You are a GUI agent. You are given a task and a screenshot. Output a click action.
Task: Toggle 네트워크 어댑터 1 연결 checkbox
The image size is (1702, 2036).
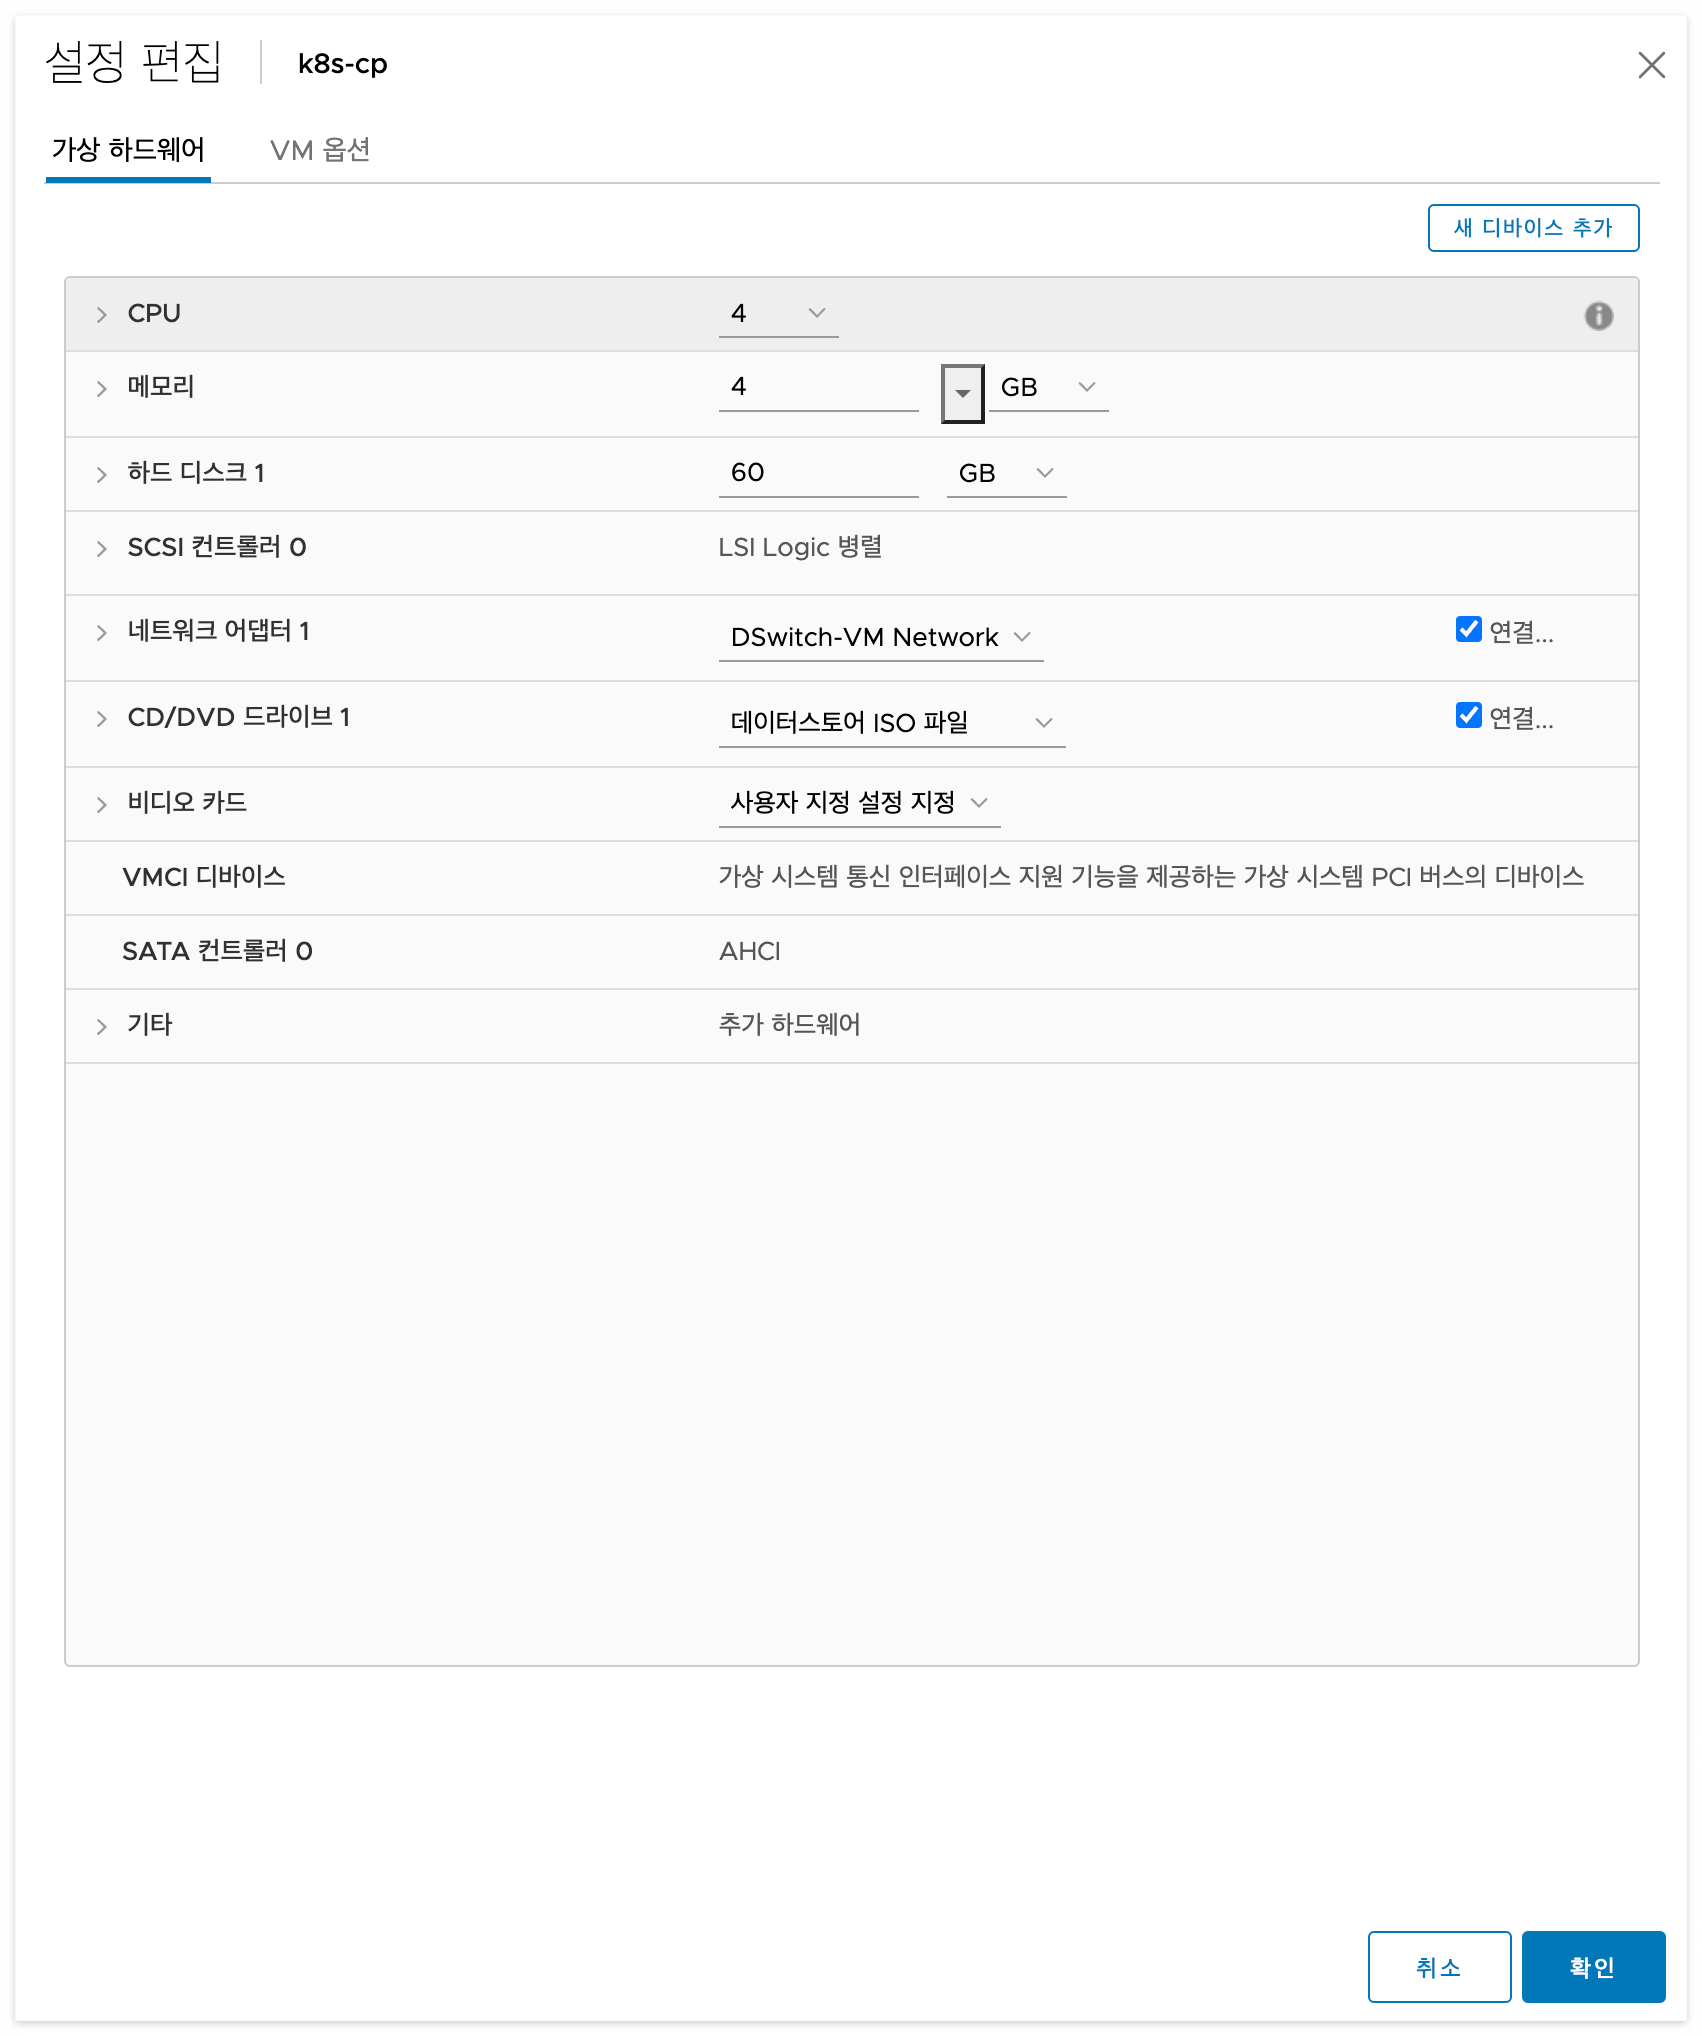point(1468,629)
